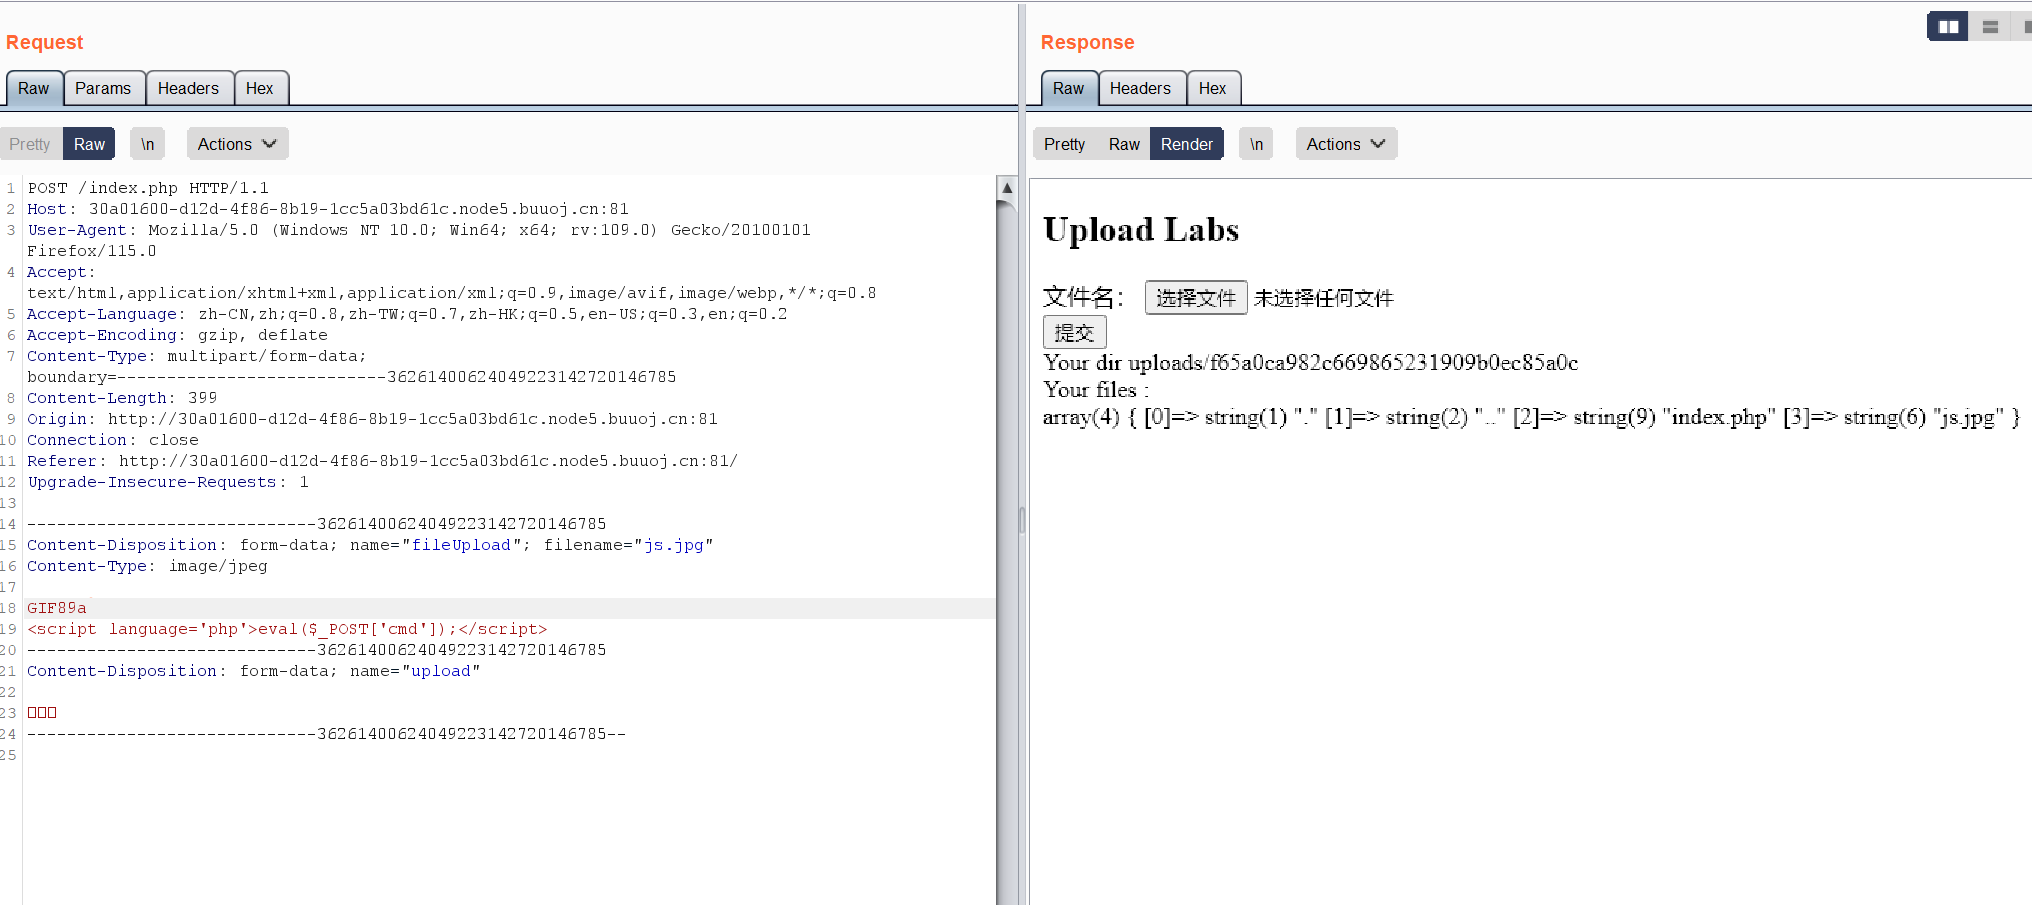
Task: Click the Host header line in the request
Action: [328, 209]
